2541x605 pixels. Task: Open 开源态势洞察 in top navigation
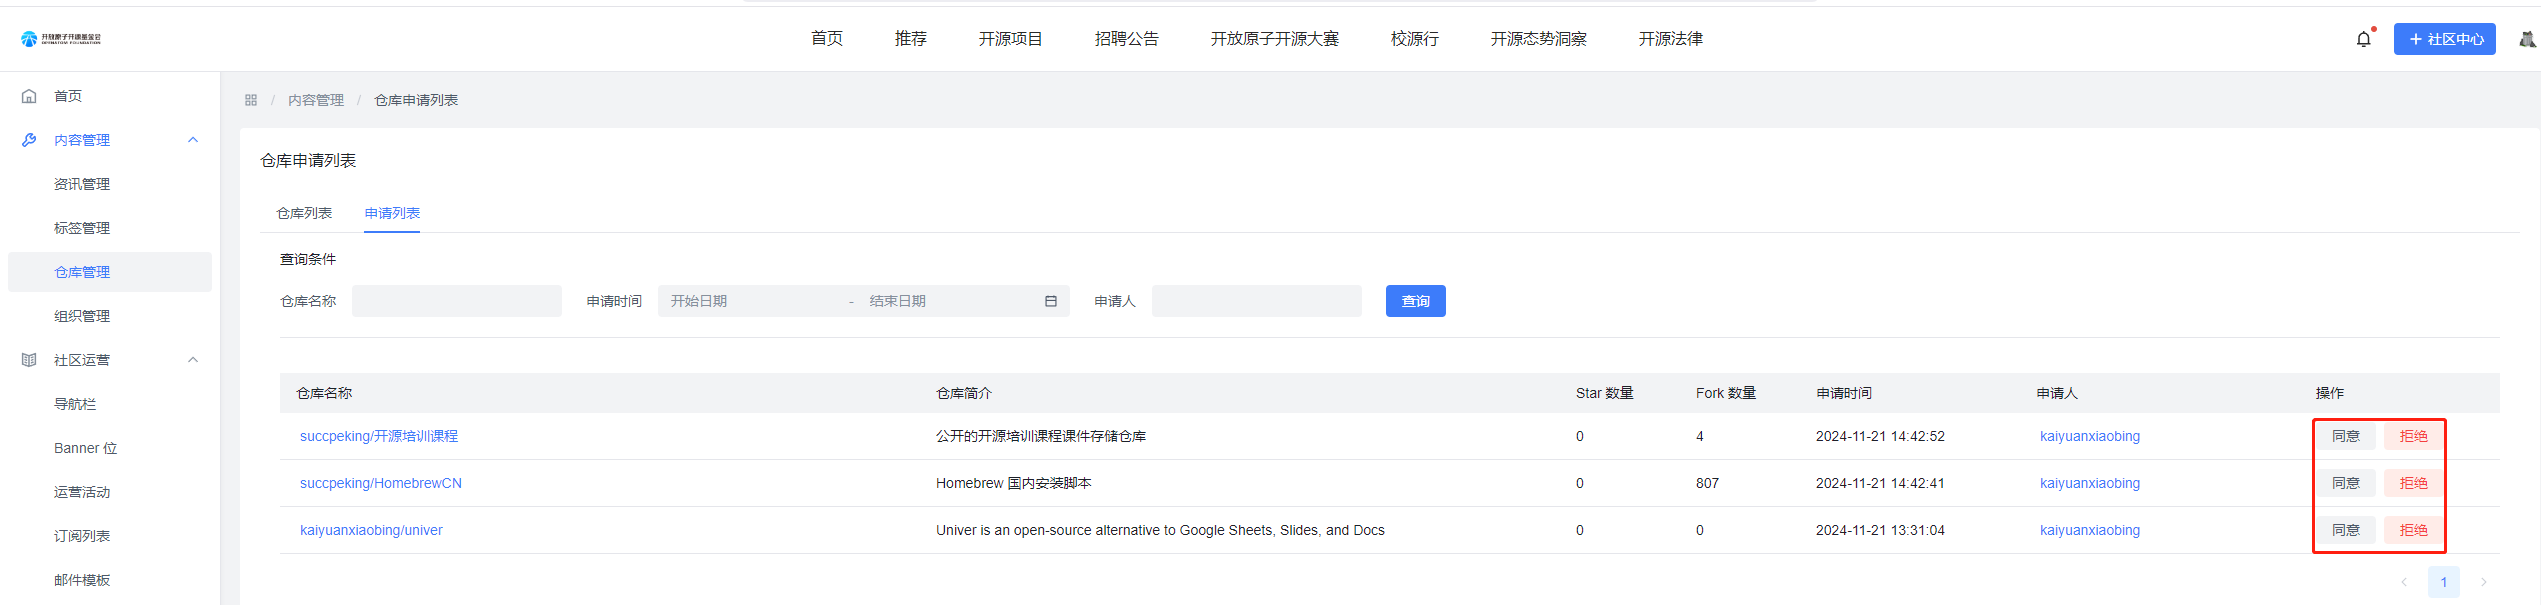coord(1539,39)
